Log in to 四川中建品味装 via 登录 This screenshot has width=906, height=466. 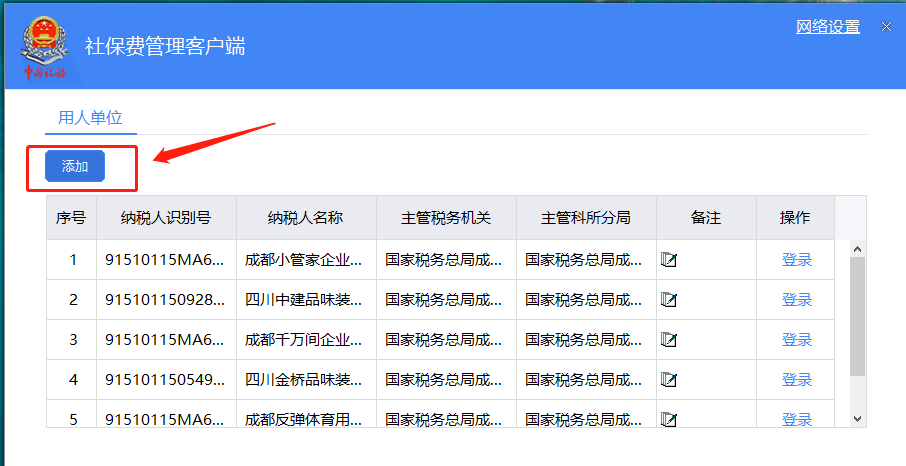797,299
